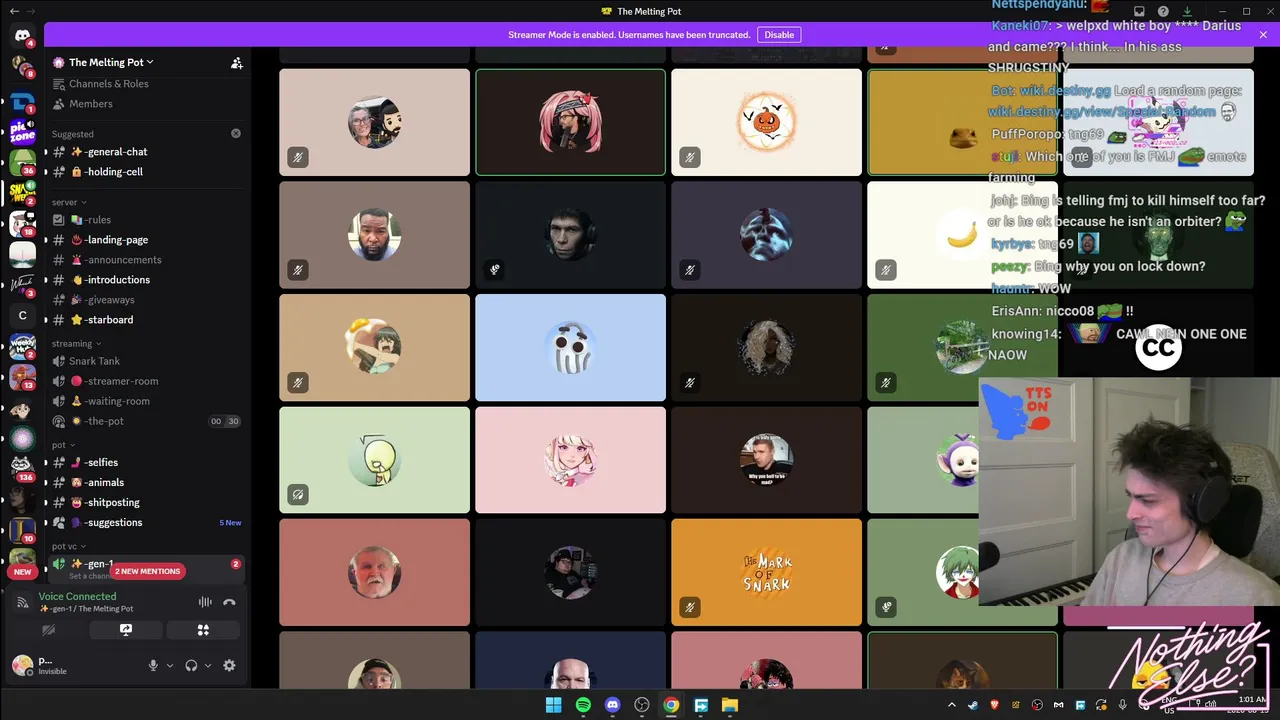Go back with the left arrow
The height and width of the screenshot is (720, 1280).
[x=14, y=11]
